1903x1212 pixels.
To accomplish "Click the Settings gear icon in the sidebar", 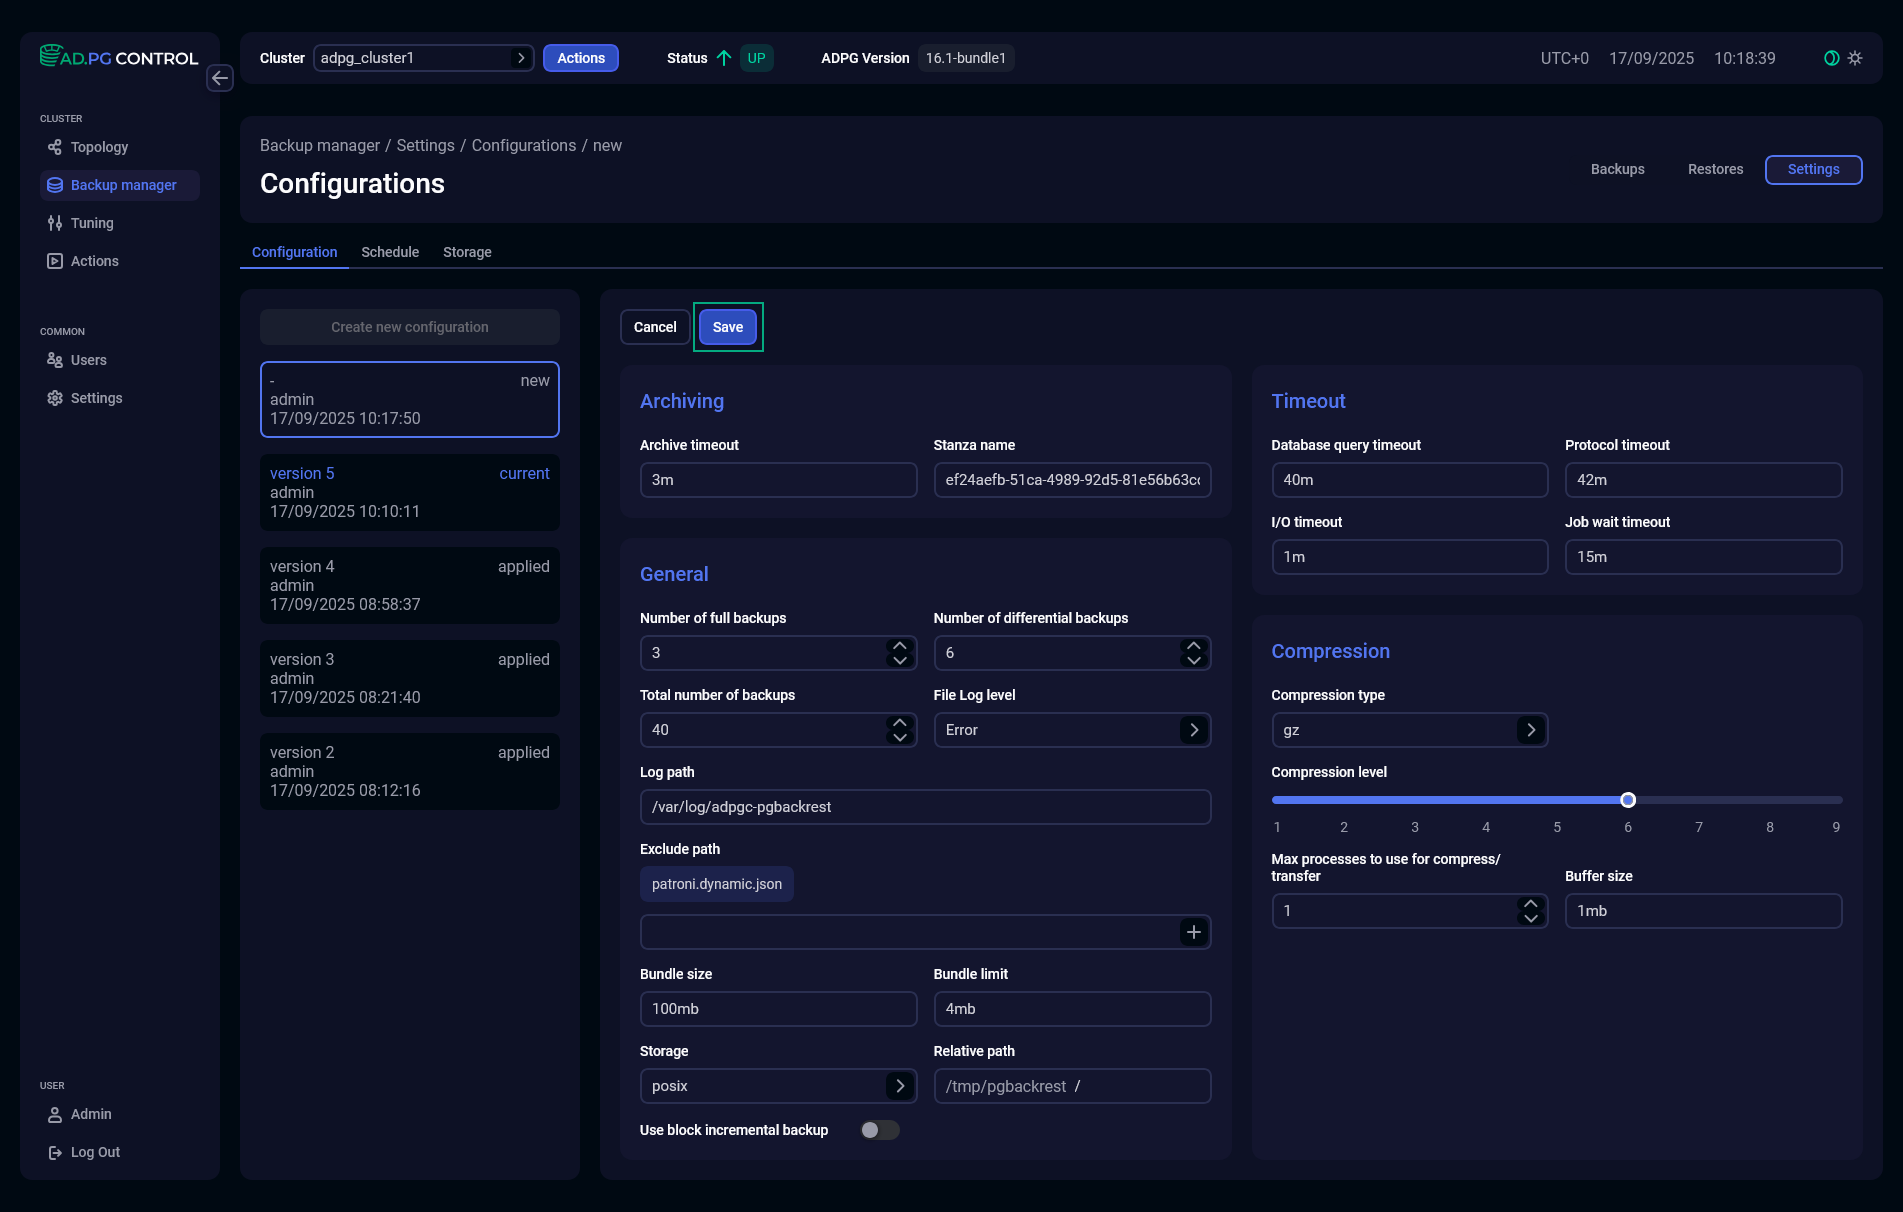I will tap(55, 398).
